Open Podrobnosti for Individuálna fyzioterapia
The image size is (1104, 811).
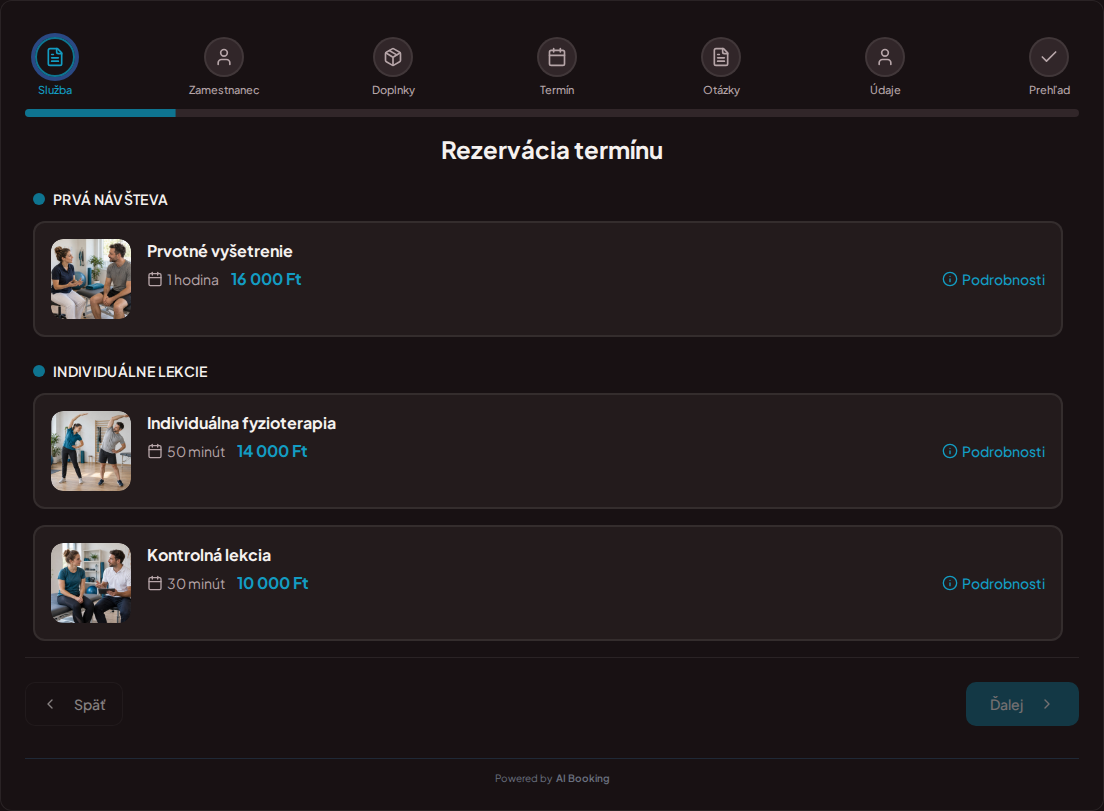(x=994, y=451)
